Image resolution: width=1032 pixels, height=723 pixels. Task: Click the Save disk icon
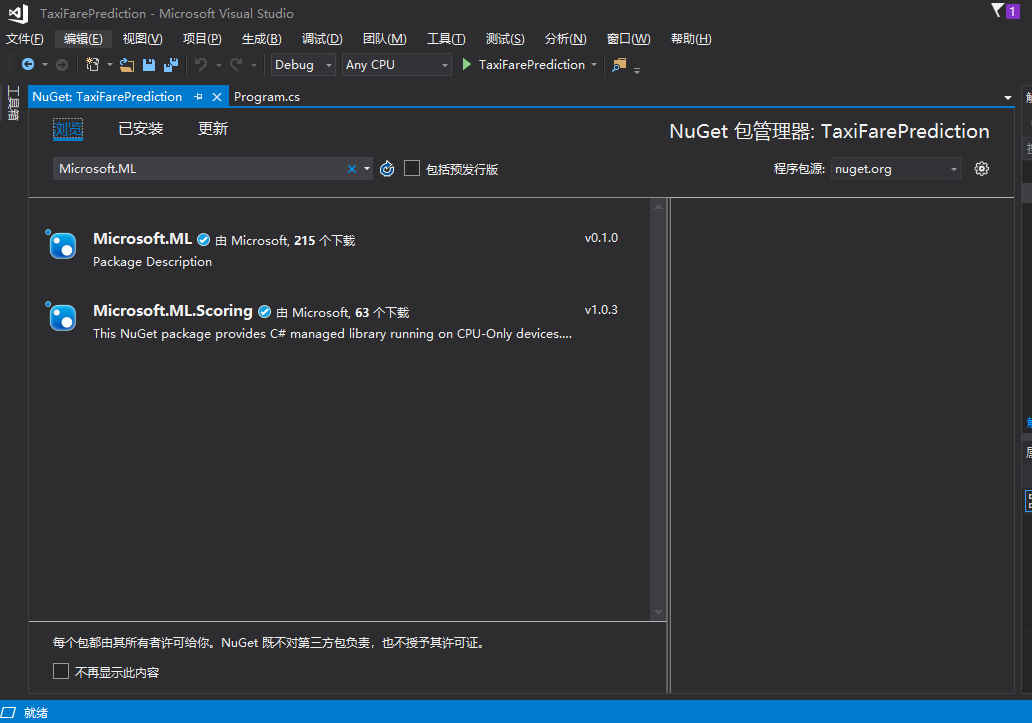149,65
